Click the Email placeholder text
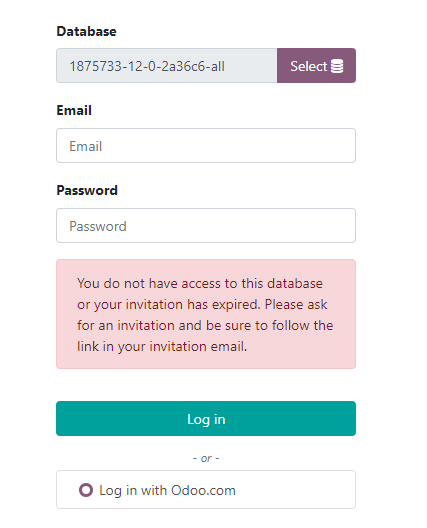The image size is (427, 528). coord(86,146)
